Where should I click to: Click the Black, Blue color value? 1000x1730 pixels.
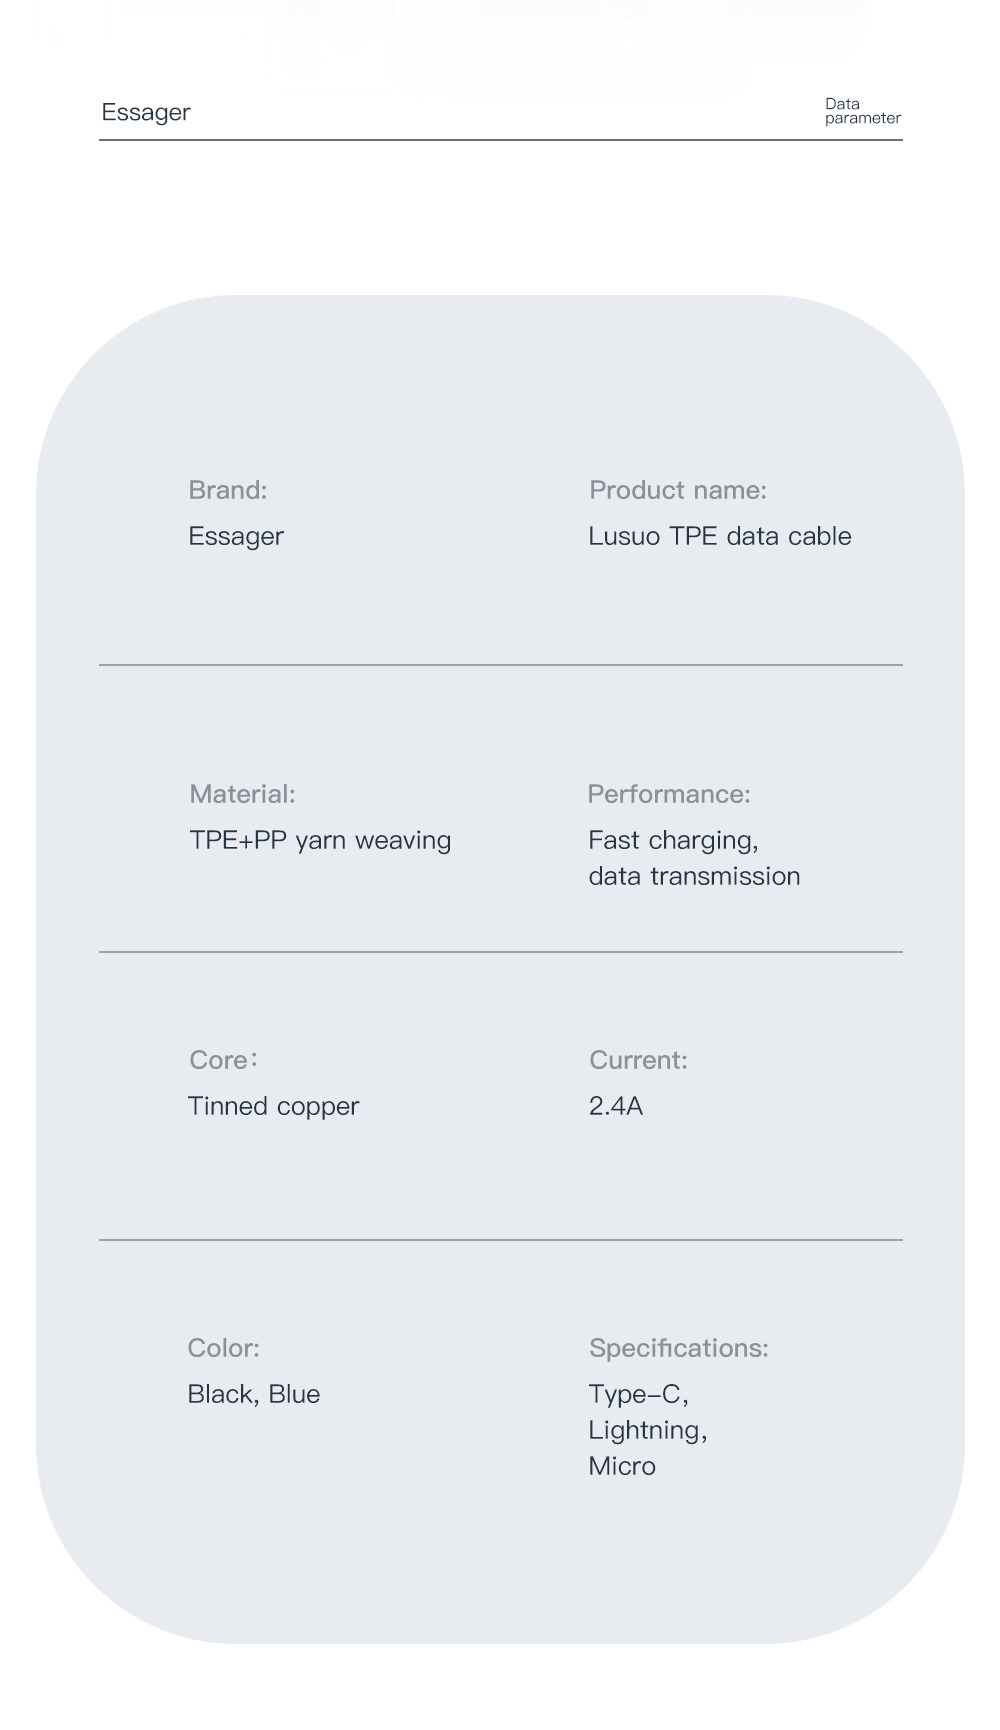click(254, 1394)
